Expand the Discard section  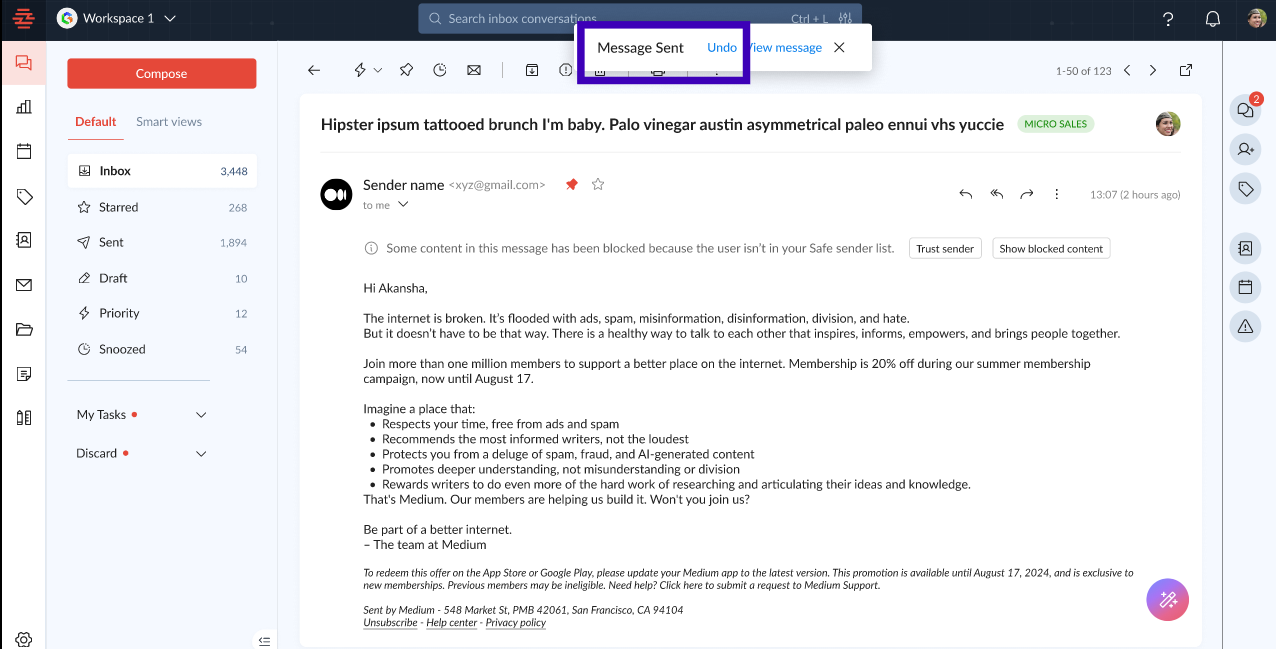[x=201, y=454]
